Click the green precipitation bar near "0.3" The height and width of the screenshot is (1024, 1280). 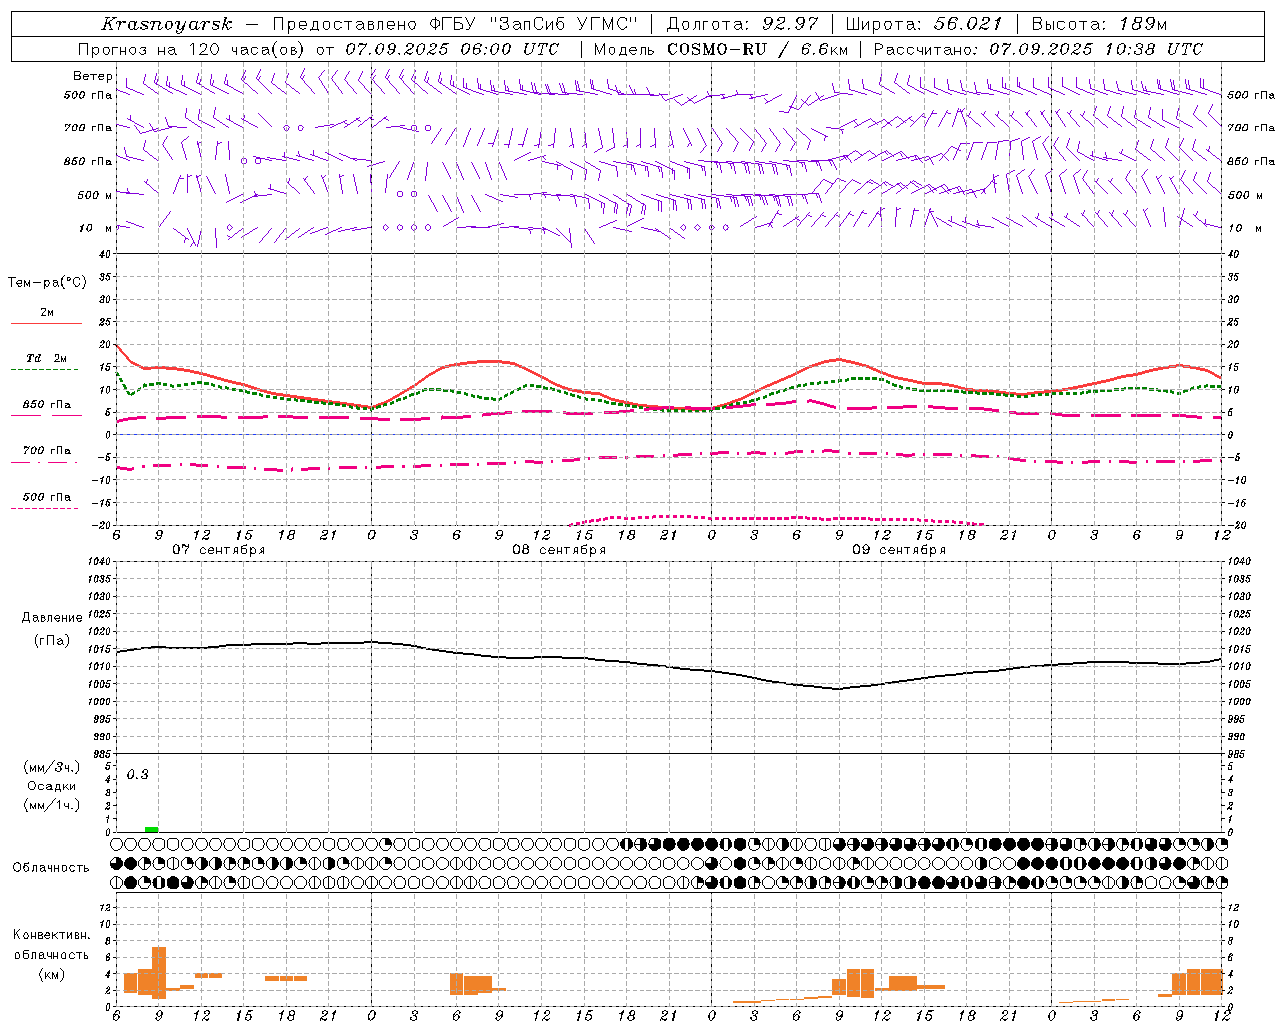(x=151, y=829)
